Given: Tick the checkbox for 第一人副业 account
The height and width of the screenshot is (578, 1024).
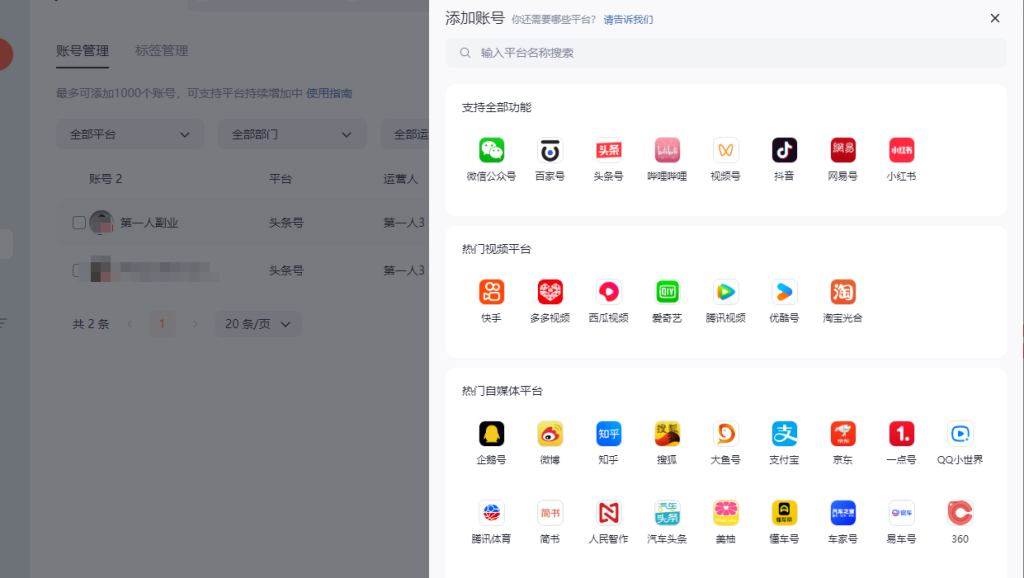Looking at the screenshot, I should 79,223.
